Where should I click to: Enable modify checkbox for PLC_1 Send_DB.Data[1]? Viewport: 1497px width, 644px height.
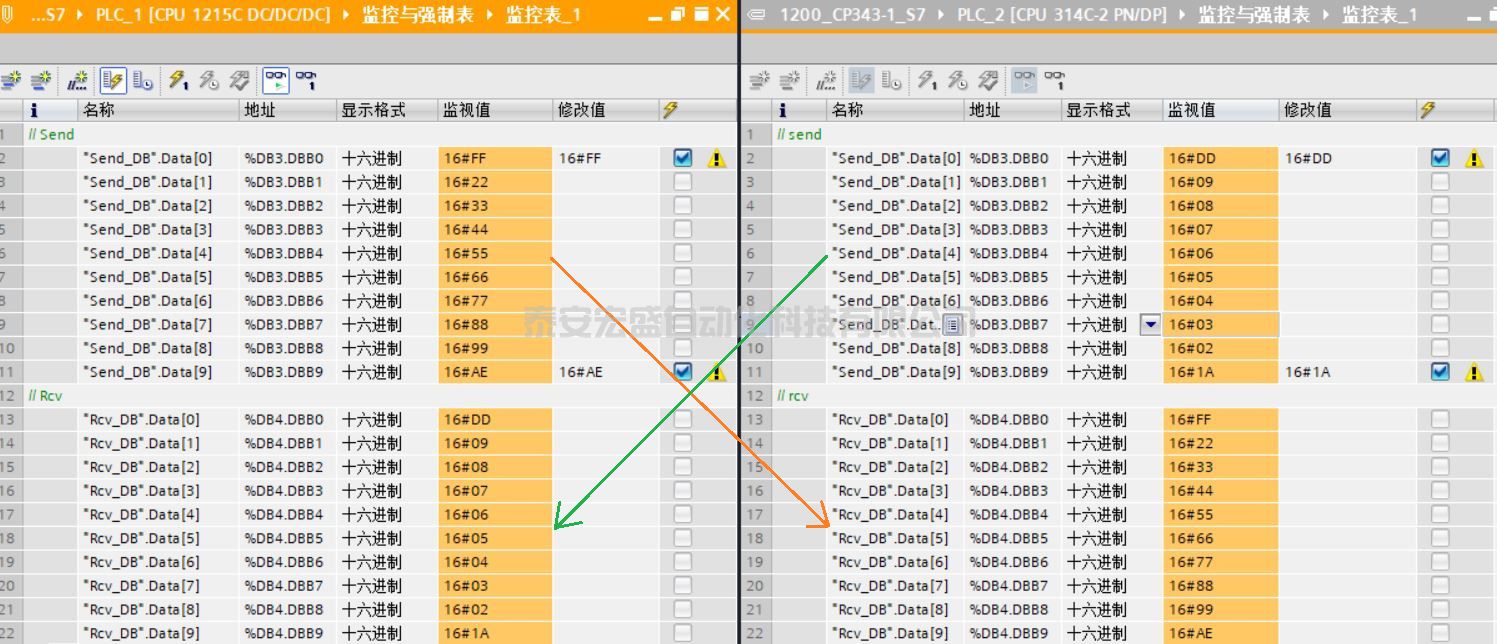tap(682, 182)
